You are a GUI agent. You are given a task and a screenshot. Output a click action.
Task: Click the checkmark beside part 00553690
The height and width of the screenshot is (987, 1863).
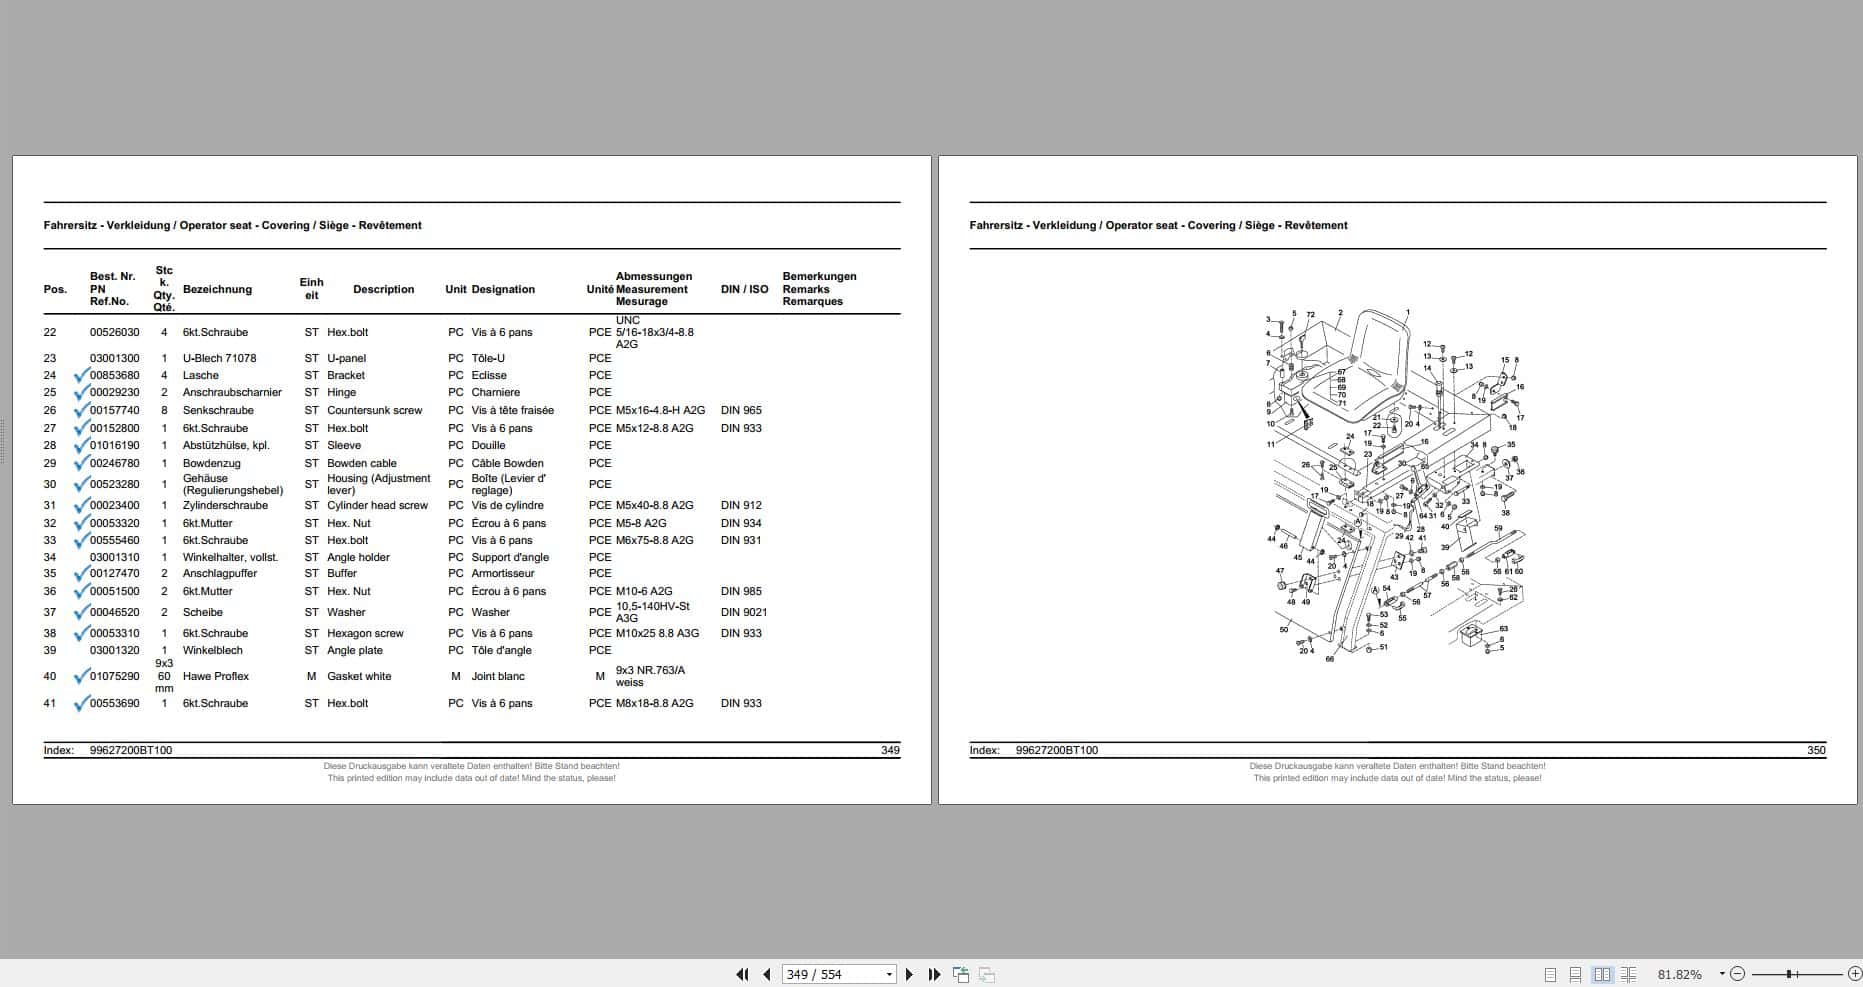81,703
